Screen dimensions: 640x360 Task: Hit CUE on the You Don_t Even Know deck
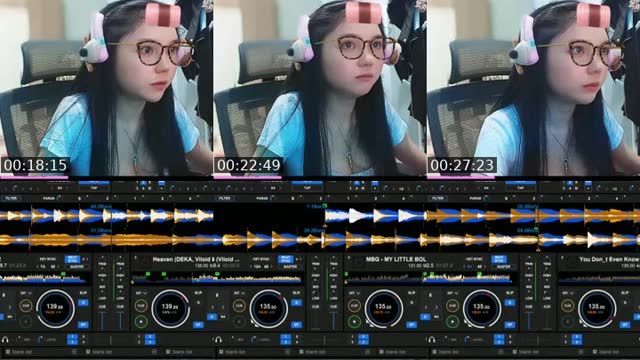coord(567,305)
